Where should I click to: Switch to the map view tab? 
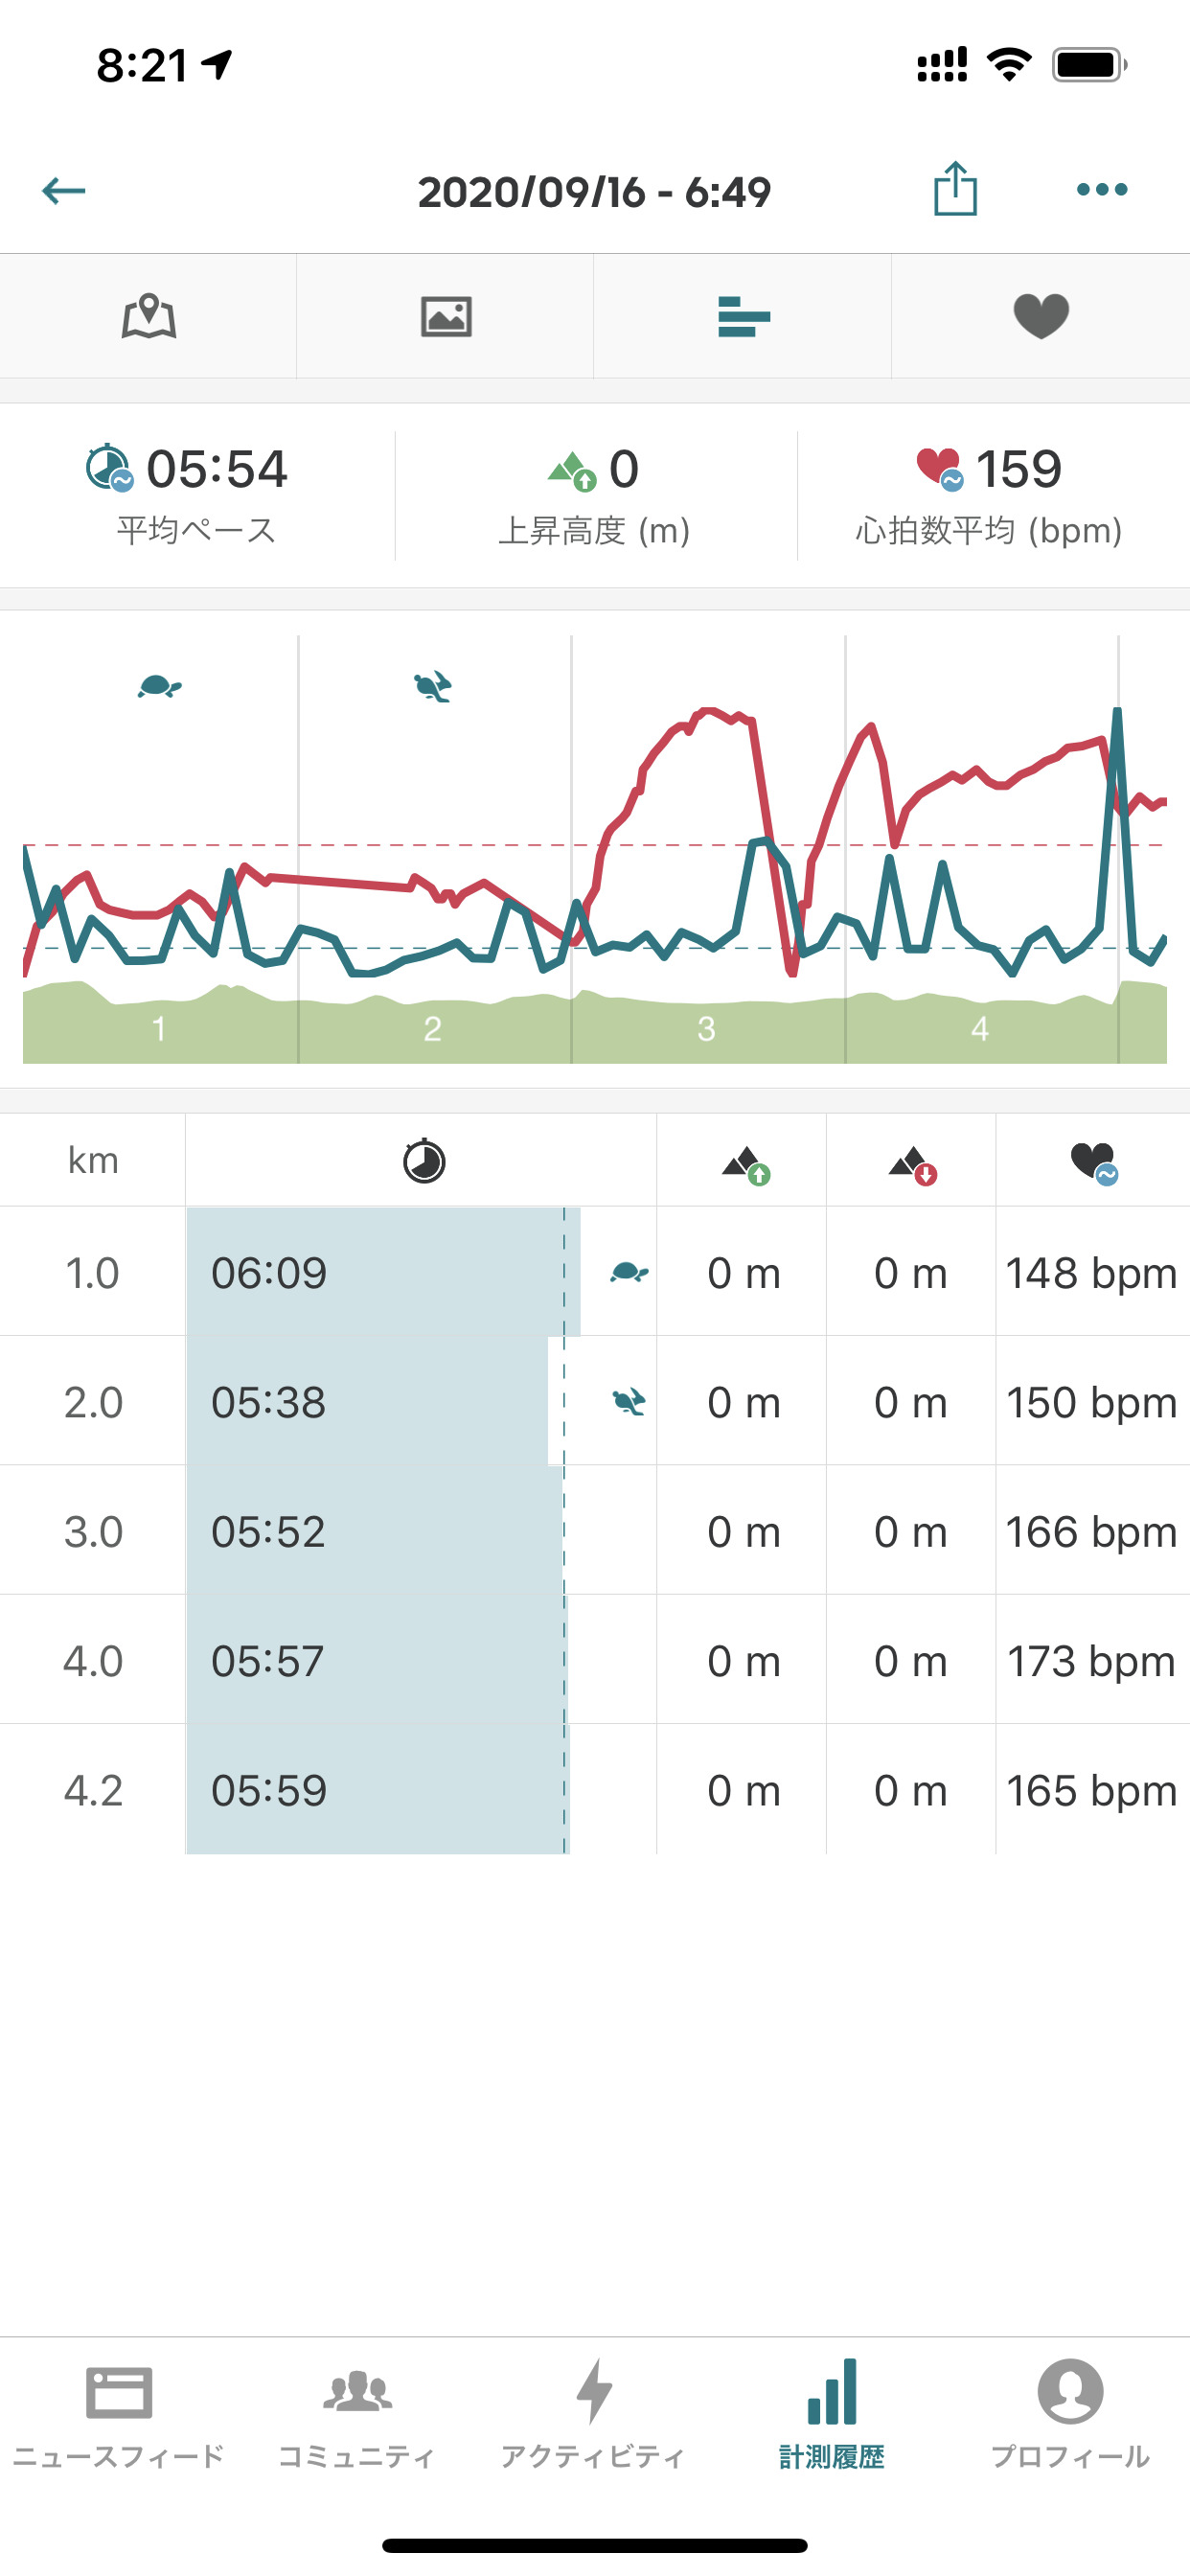click(x=149, y=317)
